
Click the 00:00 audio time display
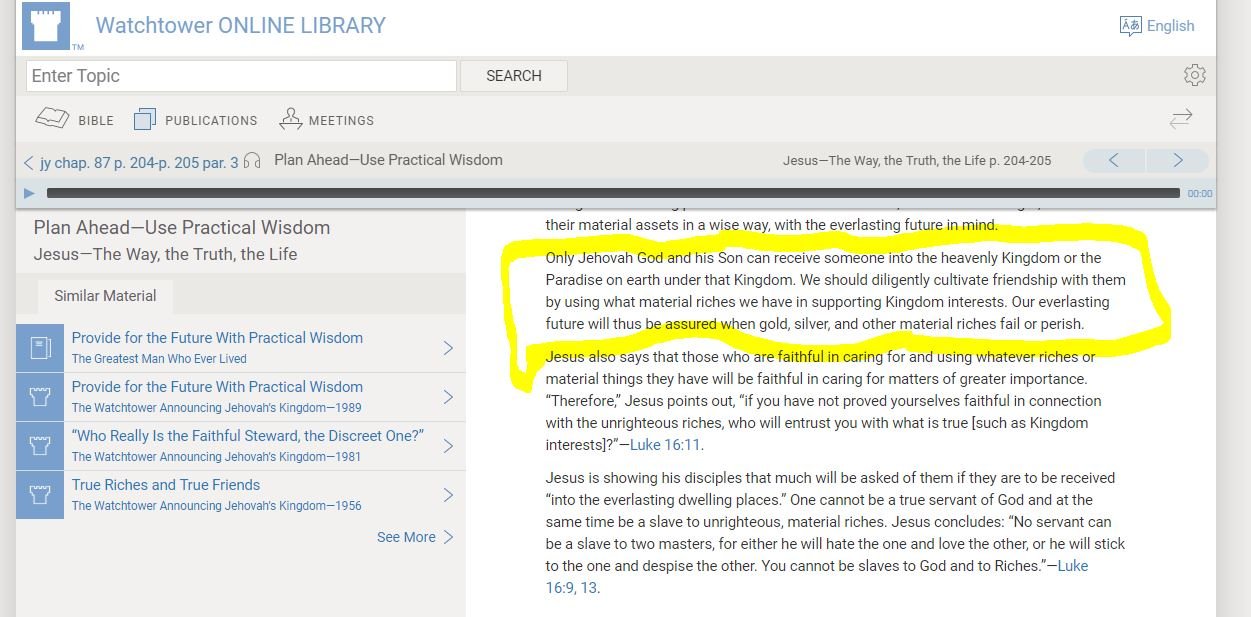1199,194
